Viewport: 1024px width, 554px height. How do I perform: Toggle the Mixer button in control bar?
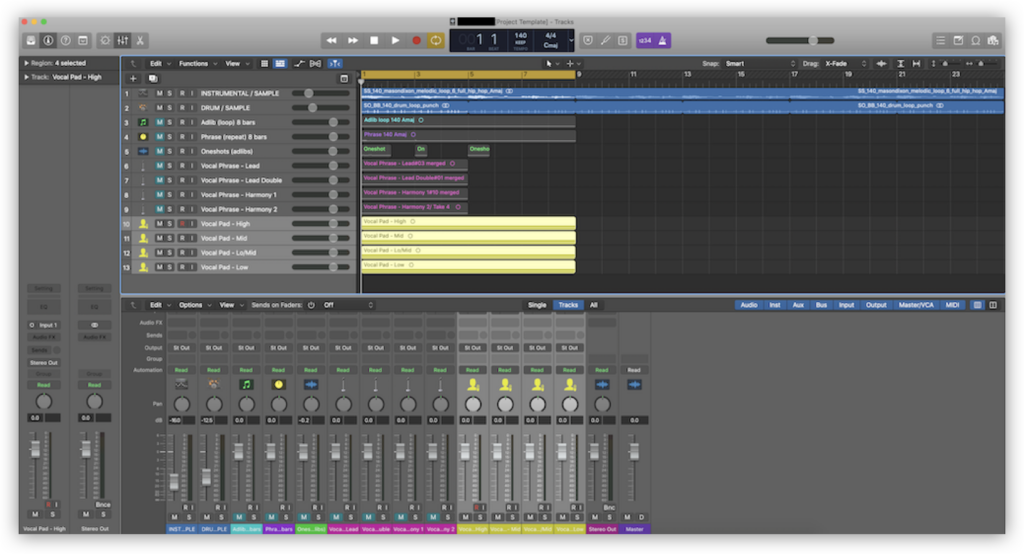[122, 41]
